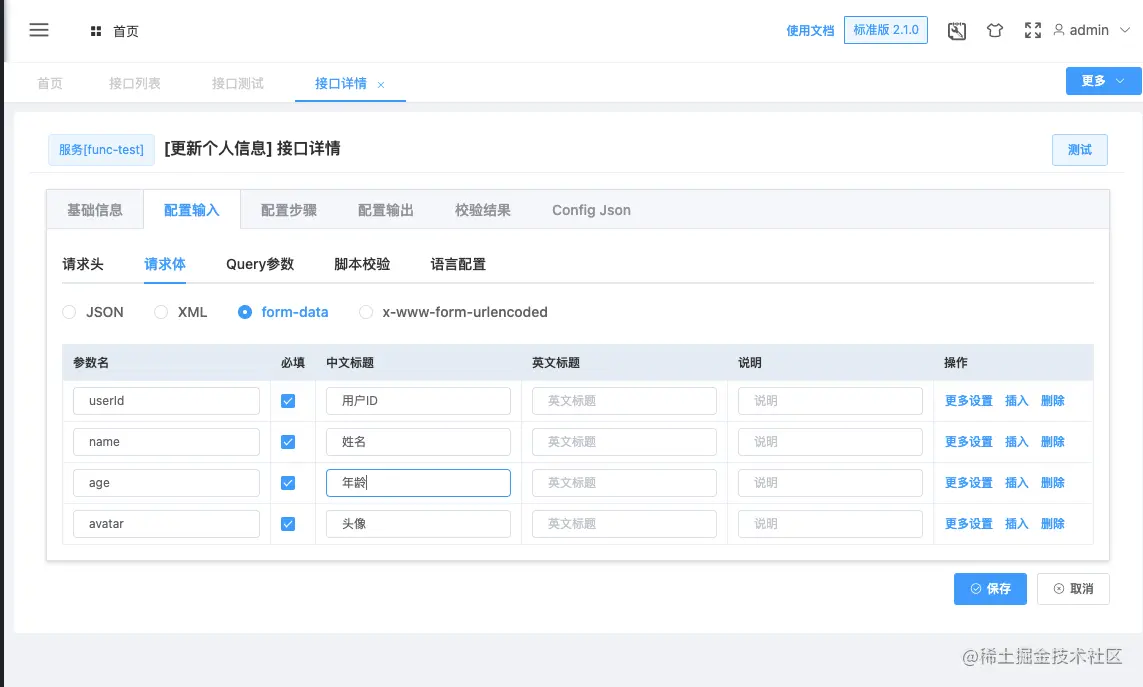Uncheck required checkbox for avatar row
Viewport: 1143px width, 687px height.
[288, 524]
